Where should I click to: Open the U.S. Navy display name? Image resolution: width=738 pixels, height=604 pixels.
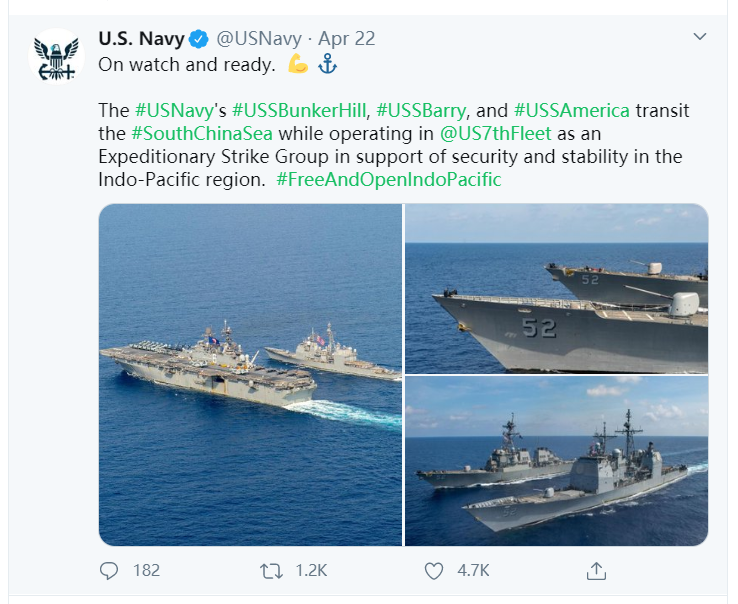(141, 39)
